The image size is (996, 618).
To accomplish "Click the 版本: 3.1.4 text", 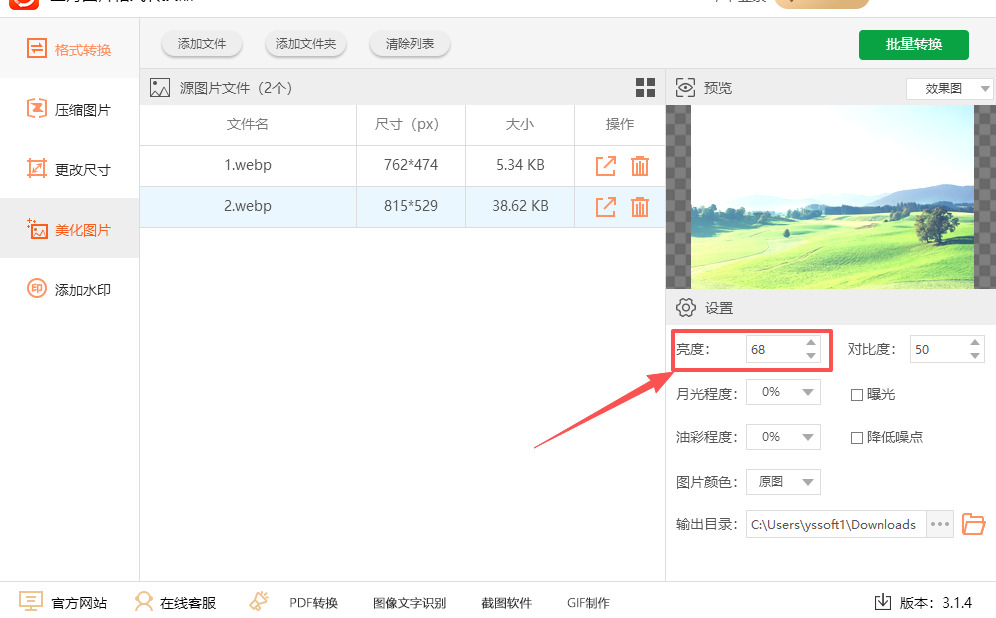I will [936, 603].
